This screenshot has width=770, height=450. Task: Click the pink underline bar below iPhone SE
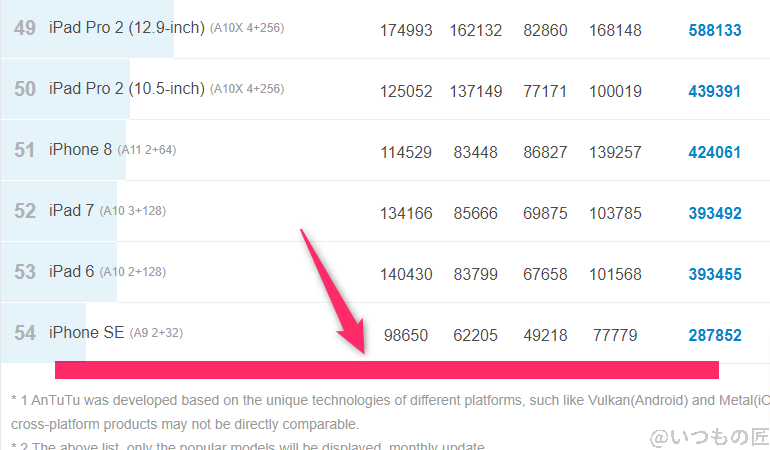[387, 370]
